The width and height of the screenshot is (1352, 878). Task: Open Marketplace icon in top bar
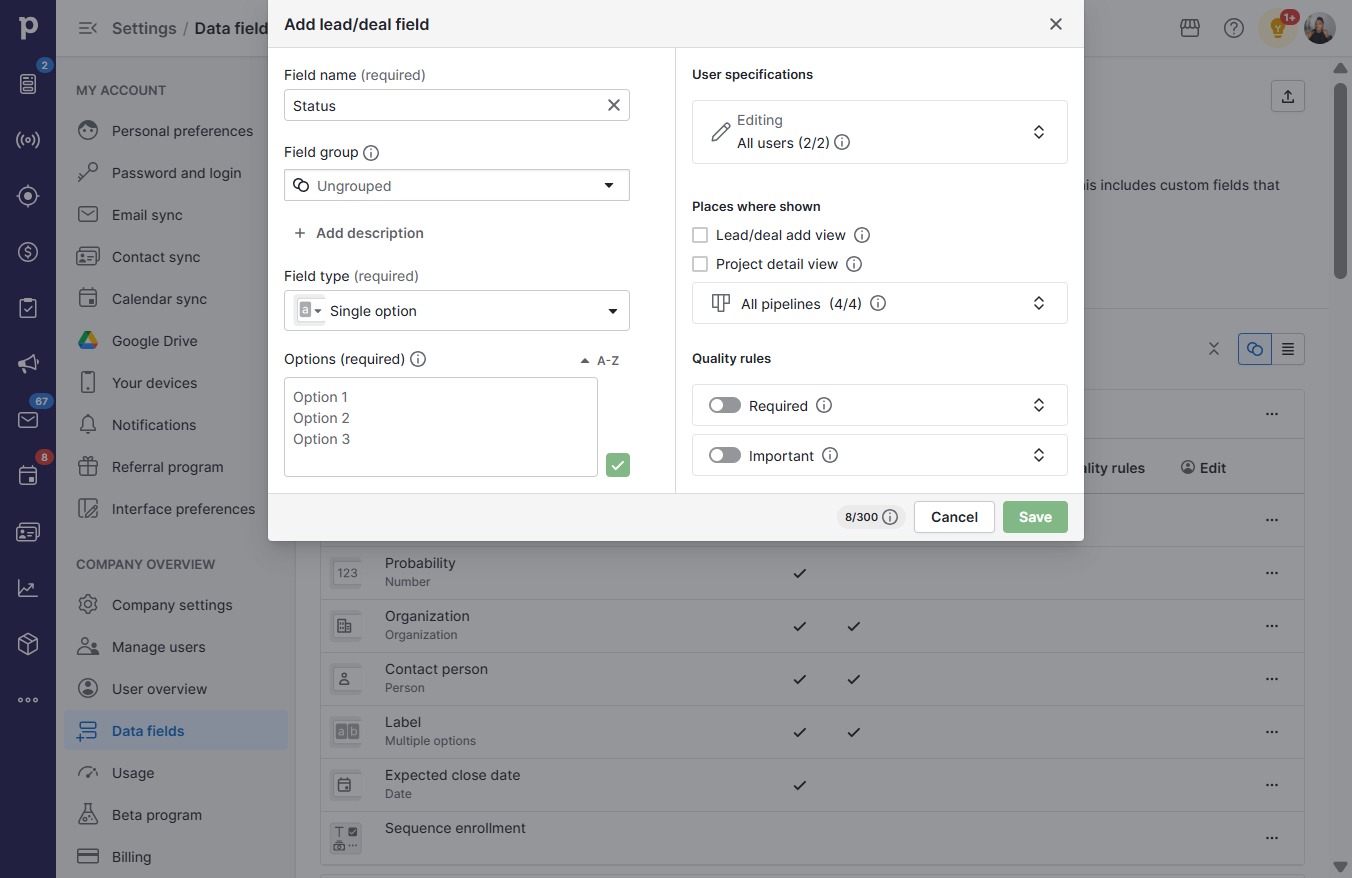click(x=1190, y=28)
